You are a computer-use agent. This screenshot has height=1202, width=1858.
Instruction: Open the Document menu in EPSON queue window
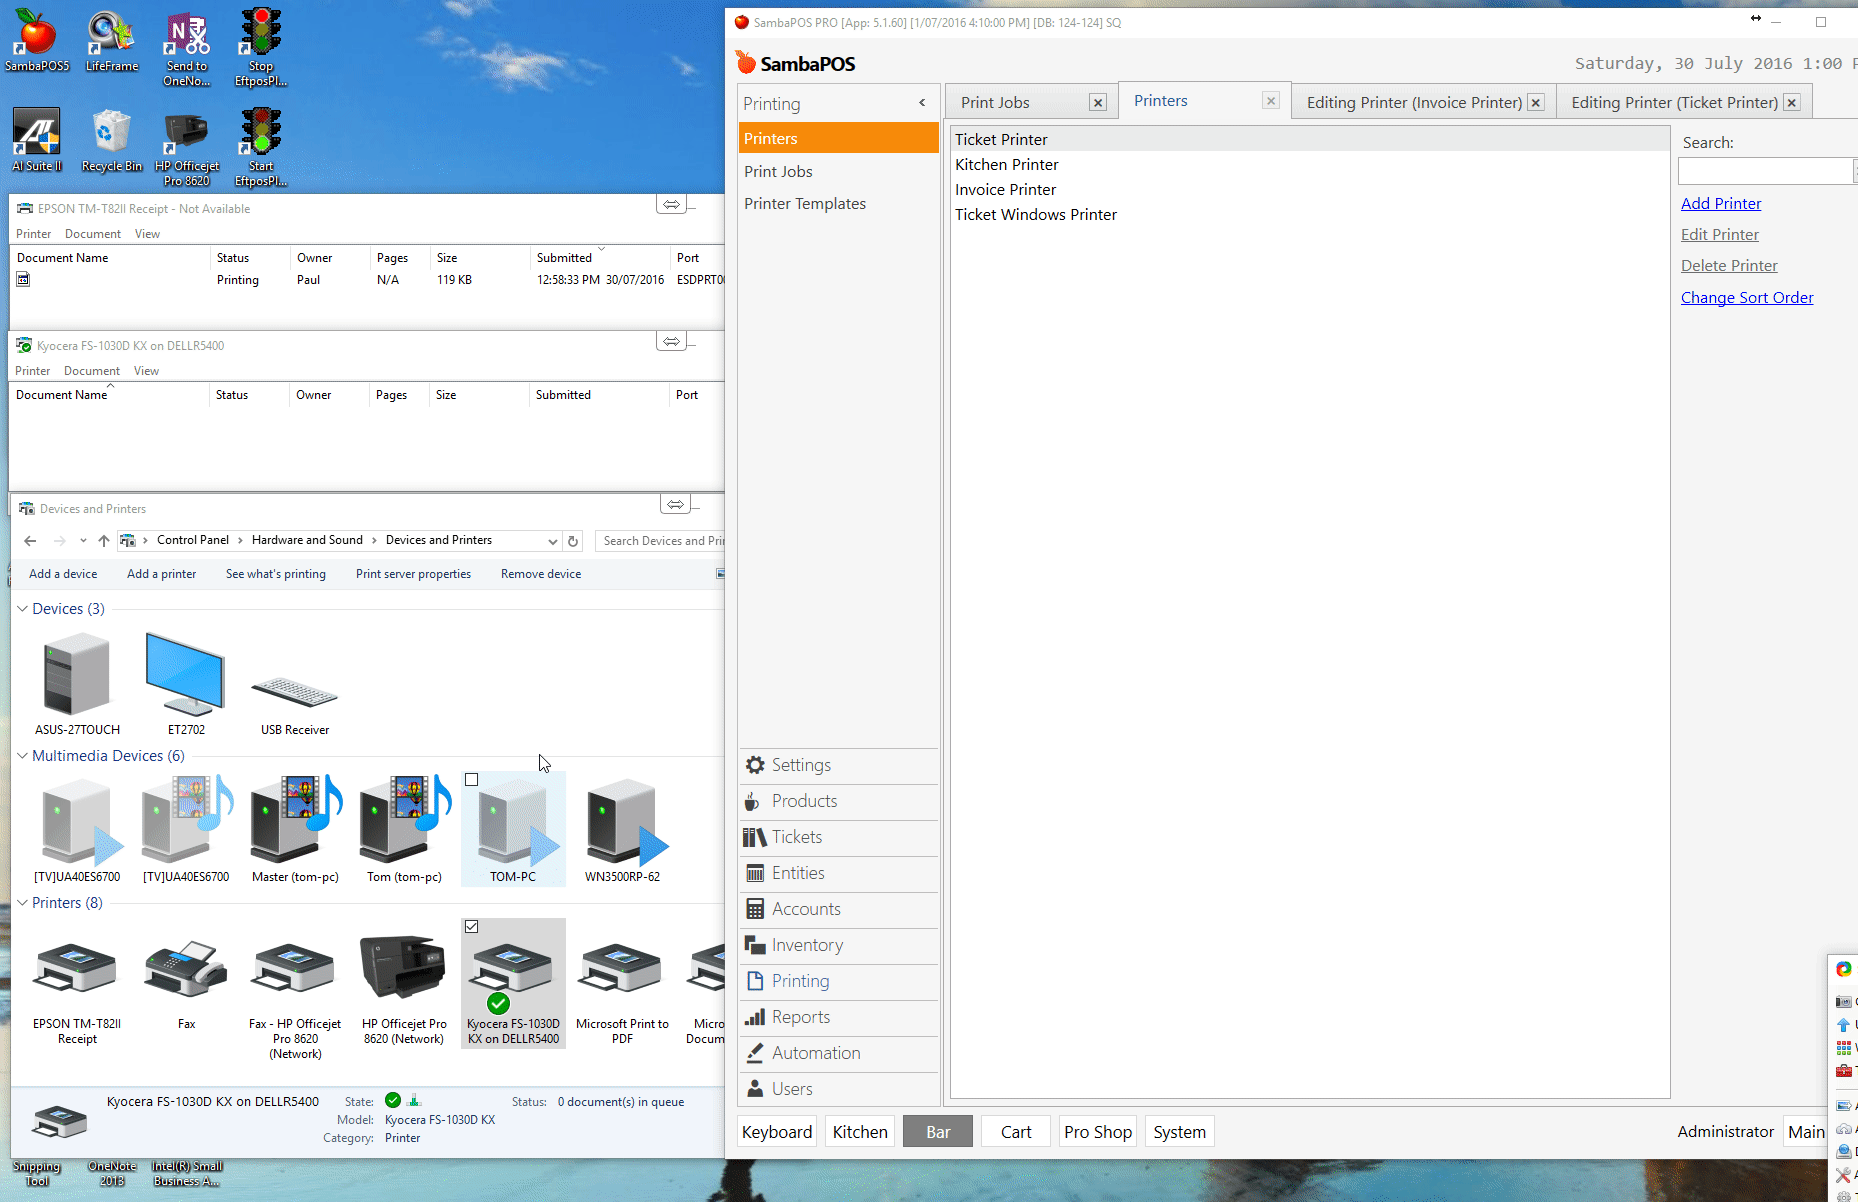click(x=93, y=234)
